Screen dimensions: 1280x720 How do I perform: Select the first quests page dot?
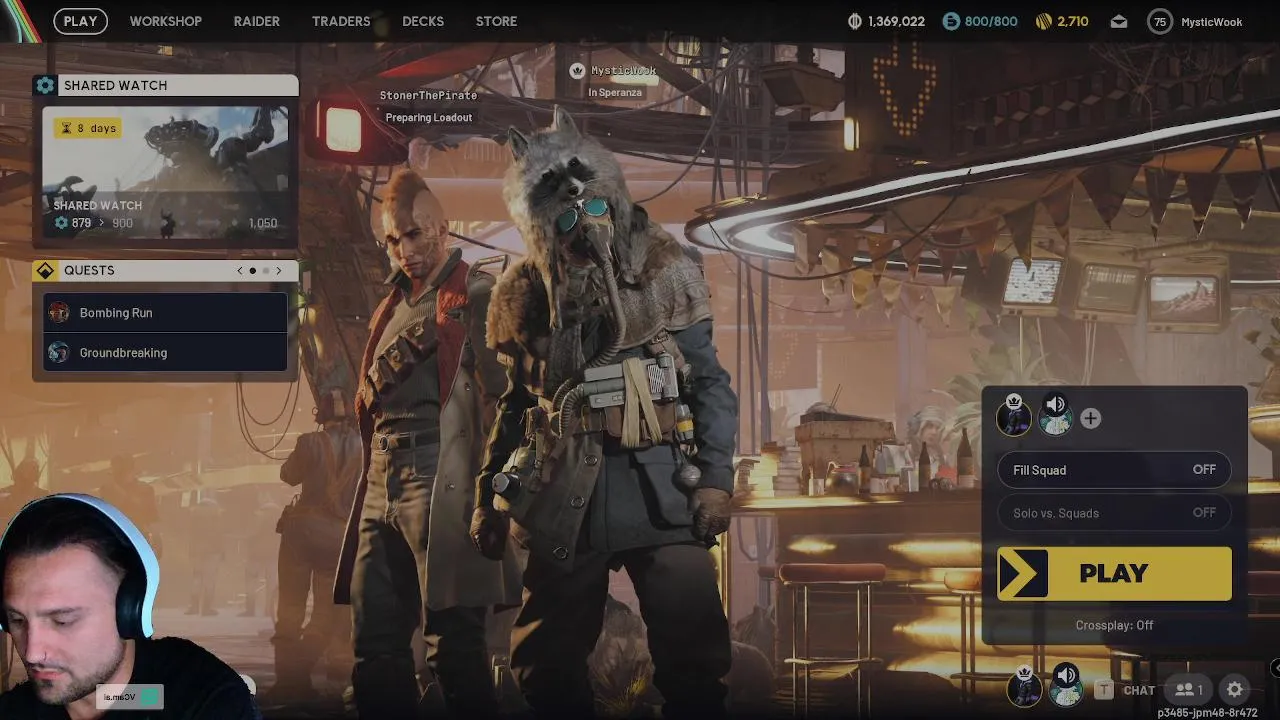[253, 271]
